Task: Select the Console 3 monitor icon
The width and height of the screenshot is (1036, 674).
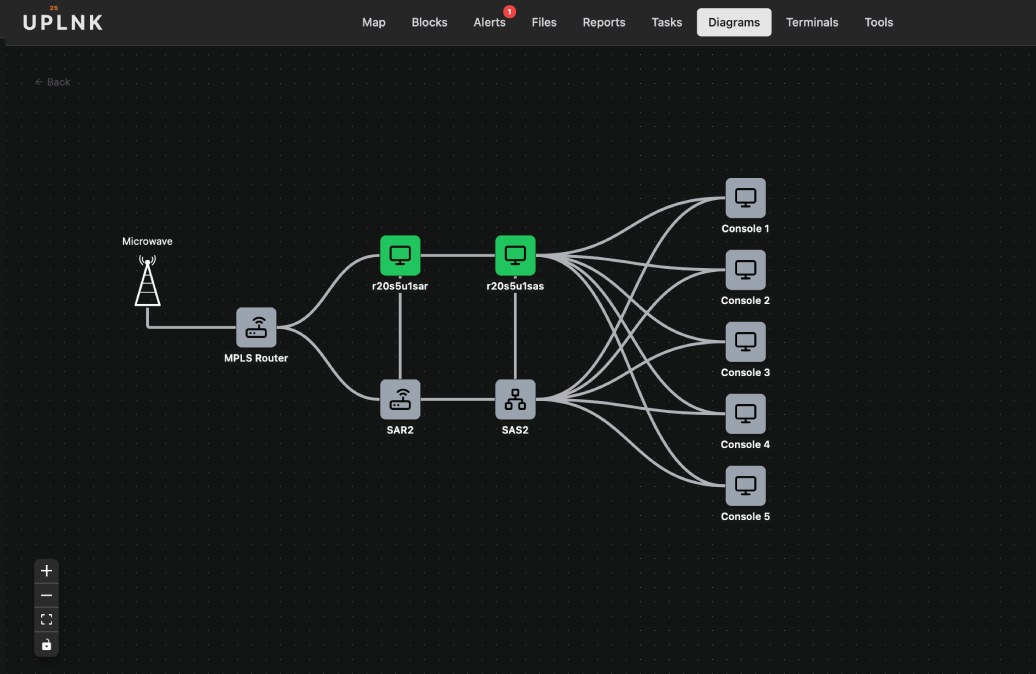Action: coord(745,342)
